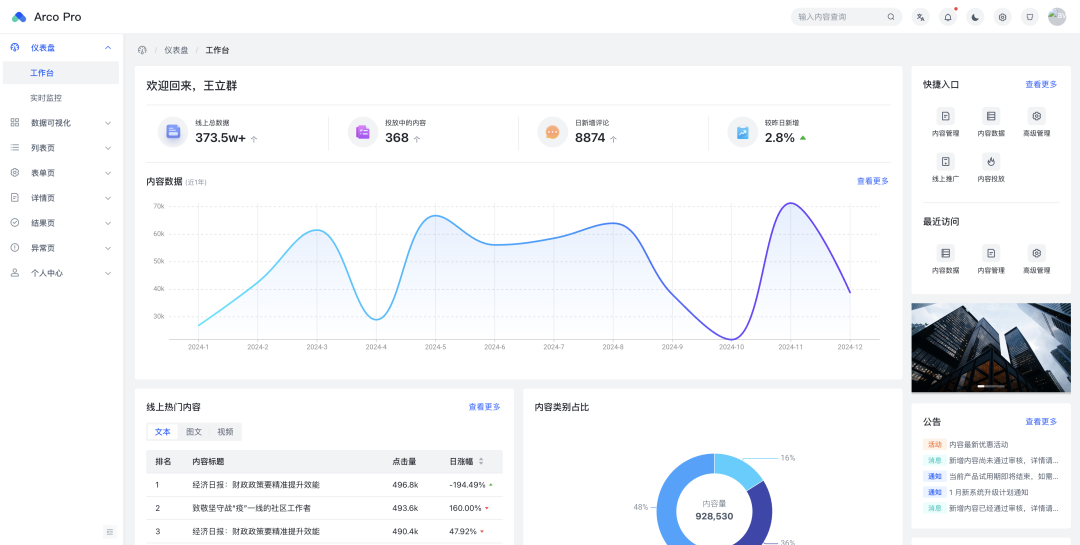Expand the 数据可视化 menu
Screen dimensions: 1080x545
[60, 123]
